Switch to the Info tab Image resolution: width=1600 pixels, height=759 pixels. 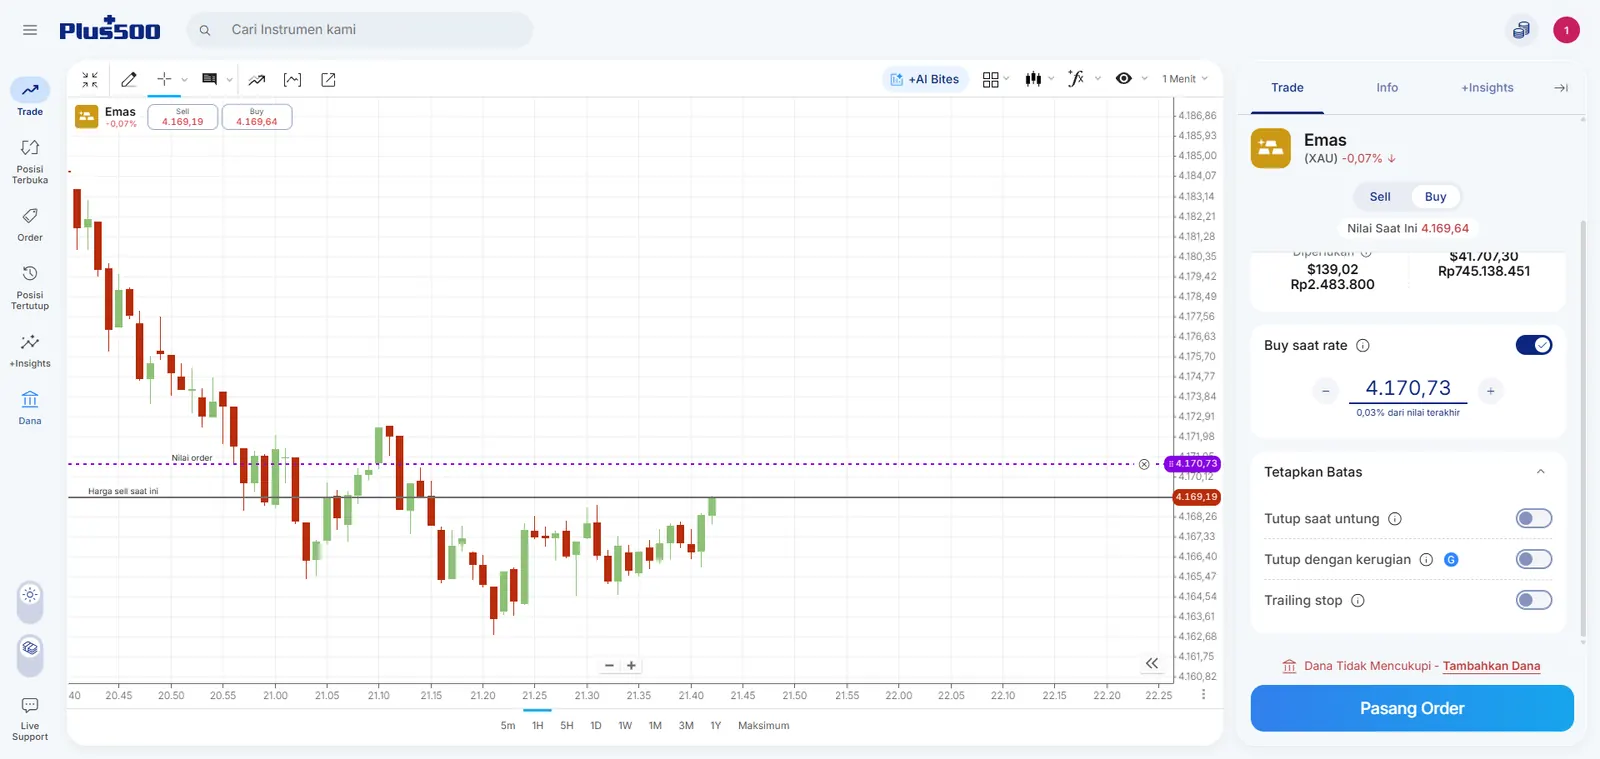click(1387, 88)
